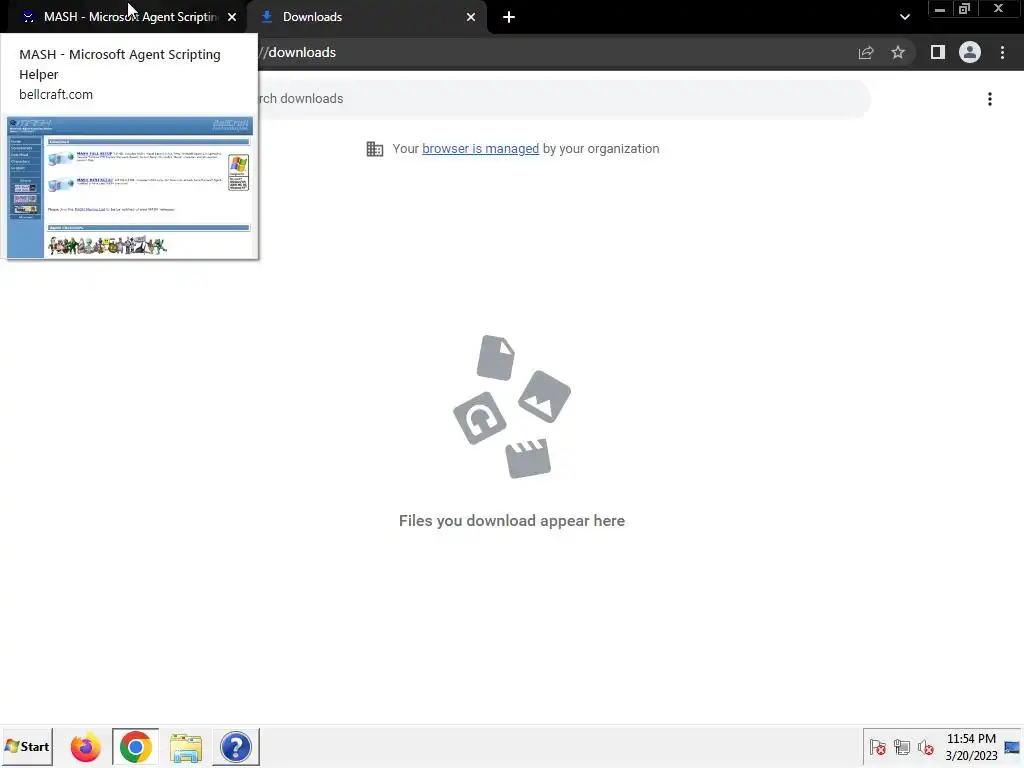Image resolution: width=1024 pixels, height=768 pixels.
Task: Open the Chrome main menu
Action: click(x=1002, y=52)
